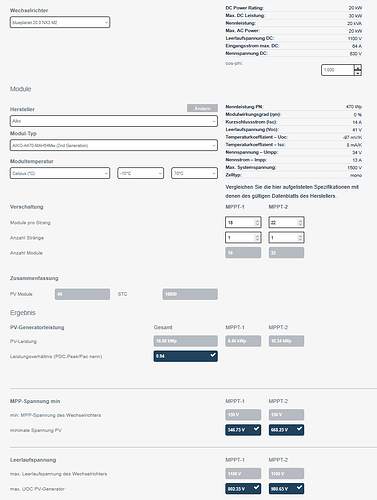377x500 pixels.
Task: Open the Hersteller dropdown showing Aiko
Action: click(x=114, y=121)
